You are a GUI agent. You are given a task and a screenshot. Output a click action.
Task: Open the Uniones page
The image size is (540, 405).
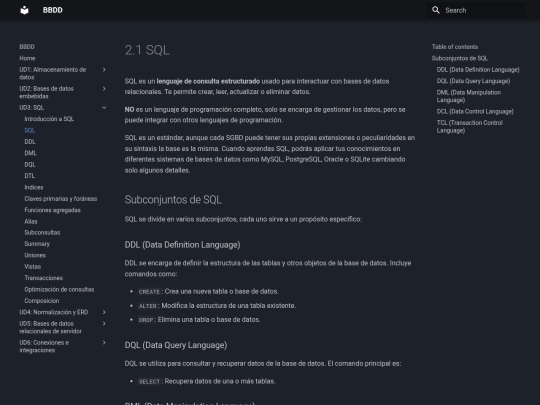point(35,255)
